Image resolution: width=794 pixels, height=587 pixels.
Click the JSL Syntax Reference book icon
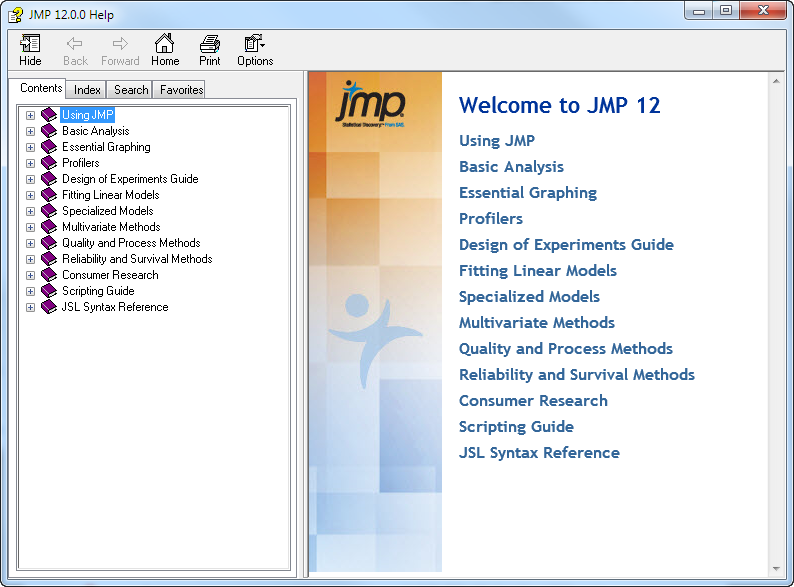point(49,307)
